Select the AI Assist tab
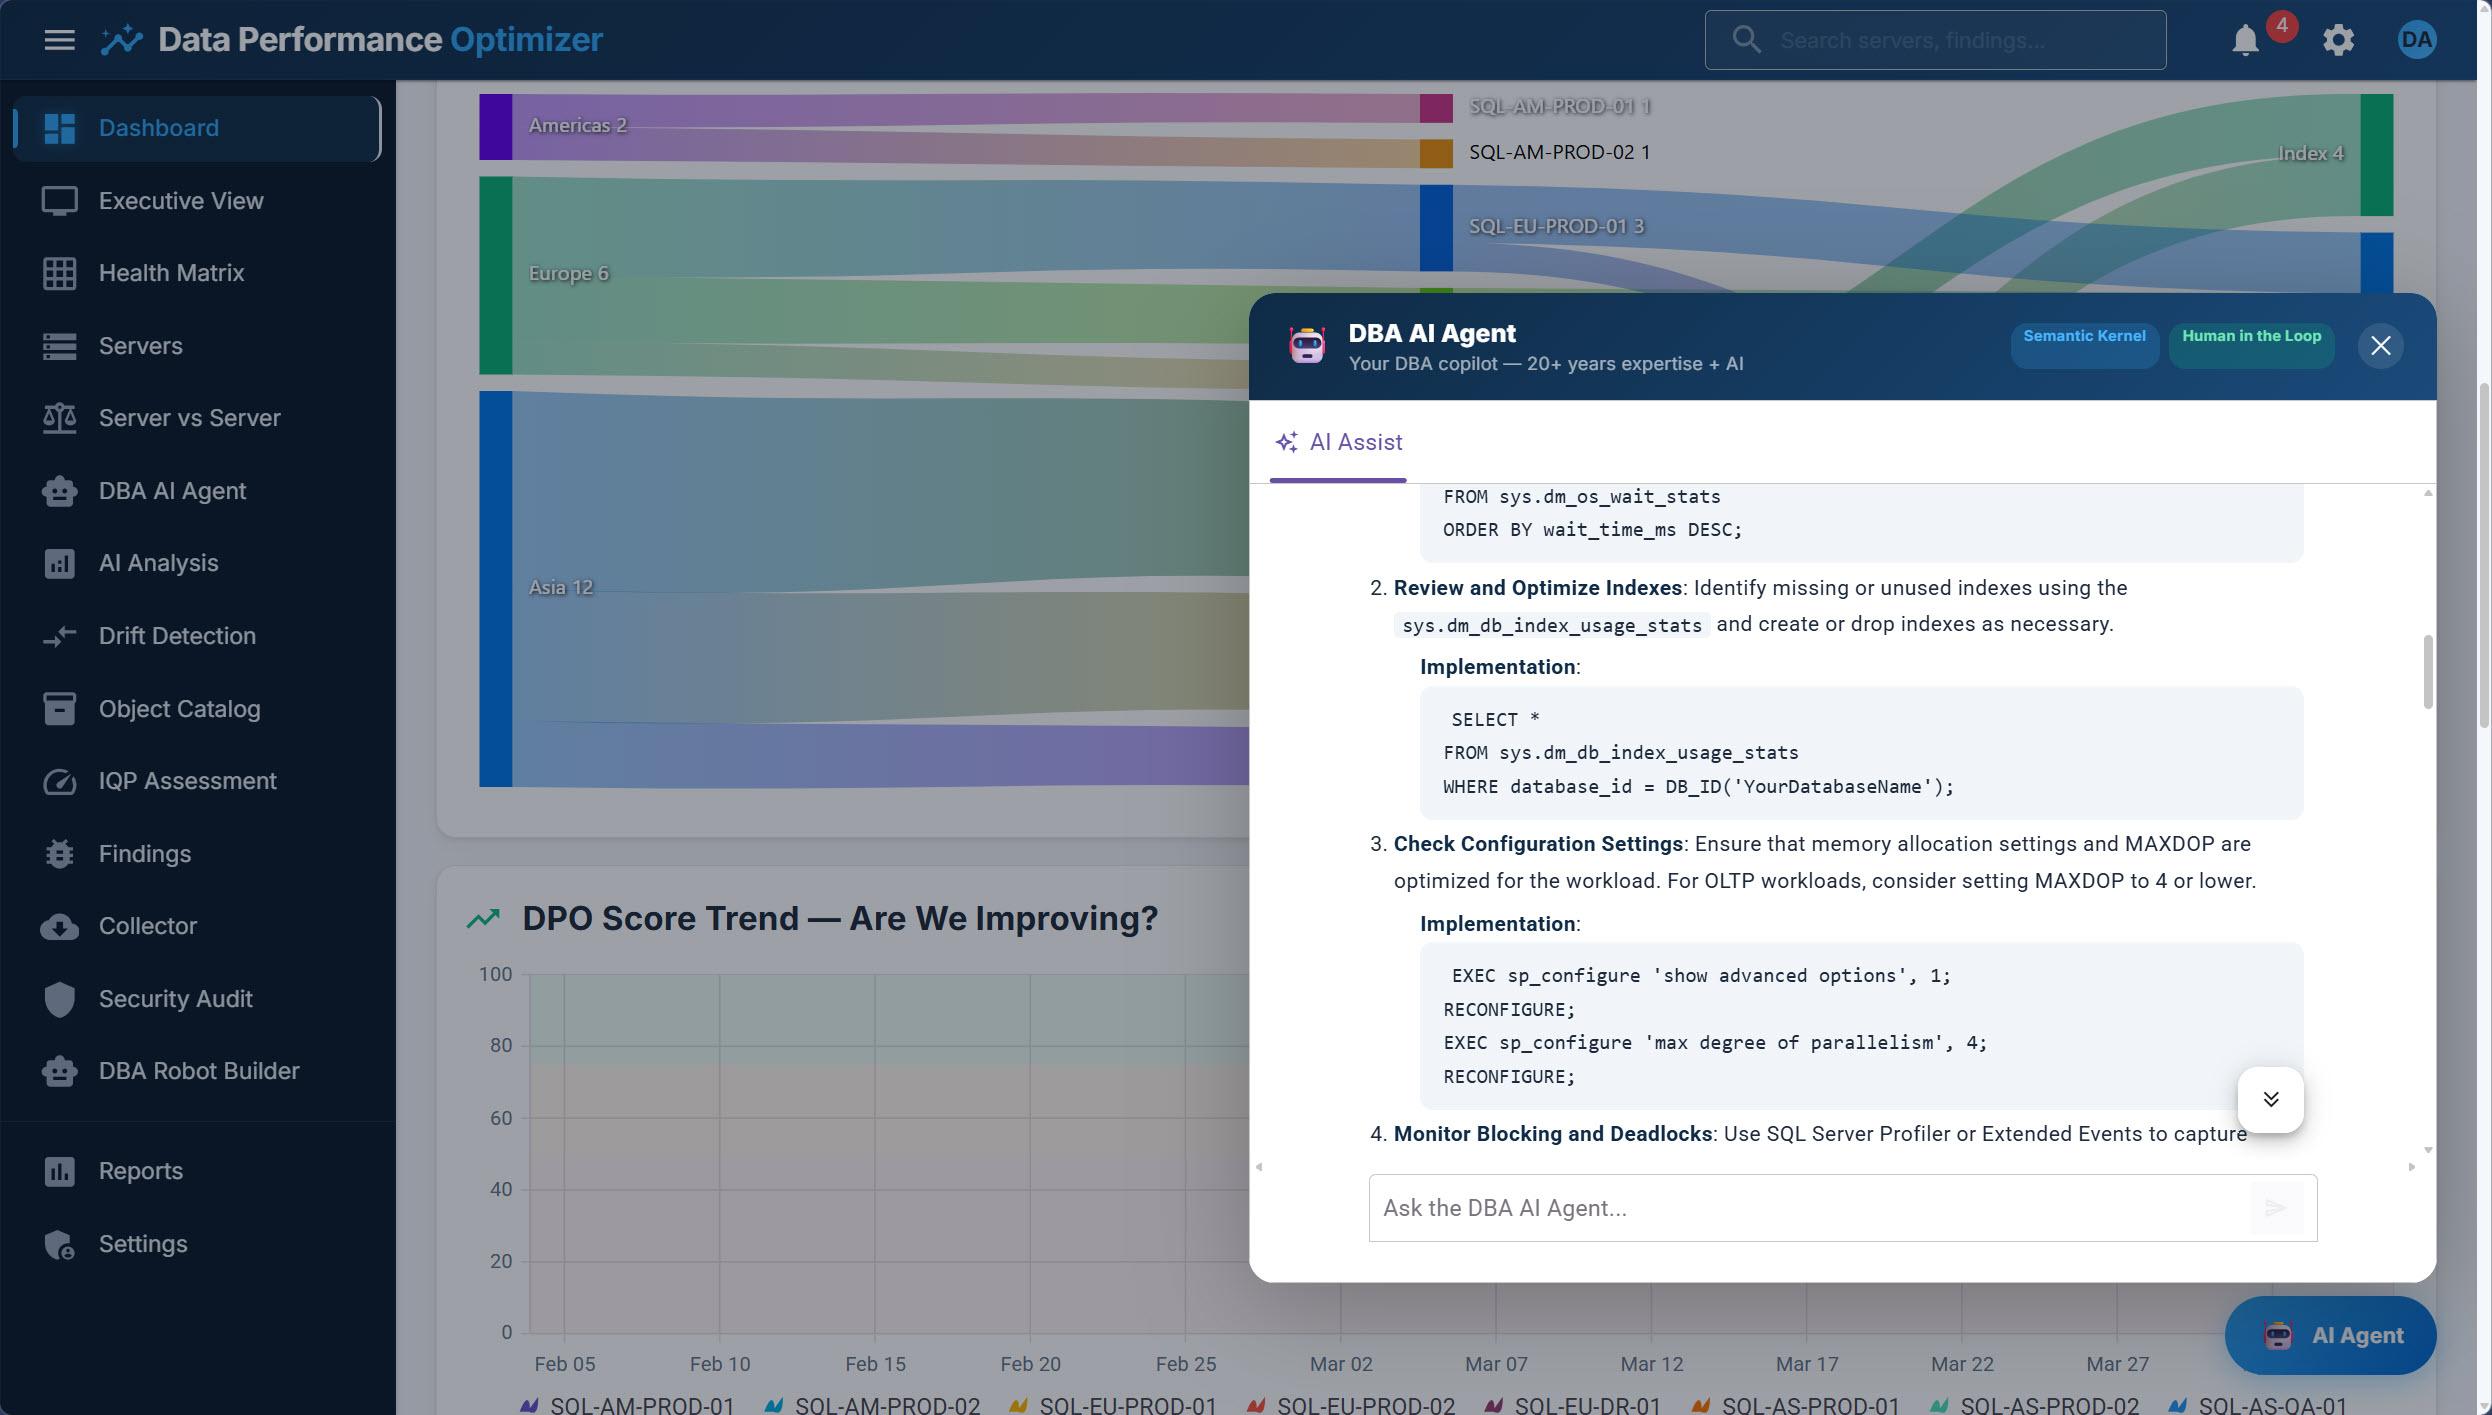The image size is (2492, 1415). (x=1339, y=442)
